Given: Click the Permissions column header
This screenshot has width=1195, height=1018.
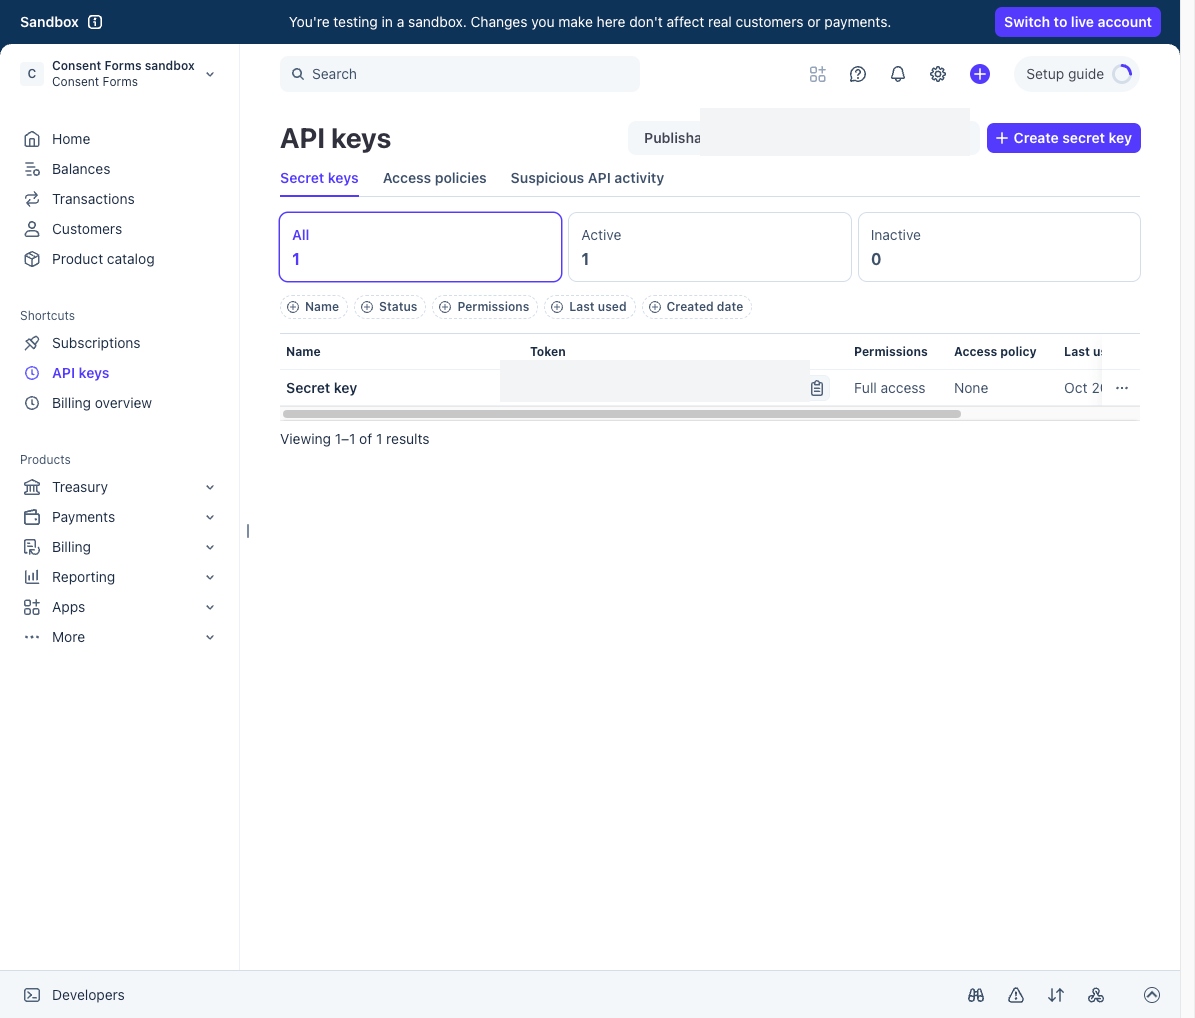Looking at the screenshot, I should click(890, 351).
